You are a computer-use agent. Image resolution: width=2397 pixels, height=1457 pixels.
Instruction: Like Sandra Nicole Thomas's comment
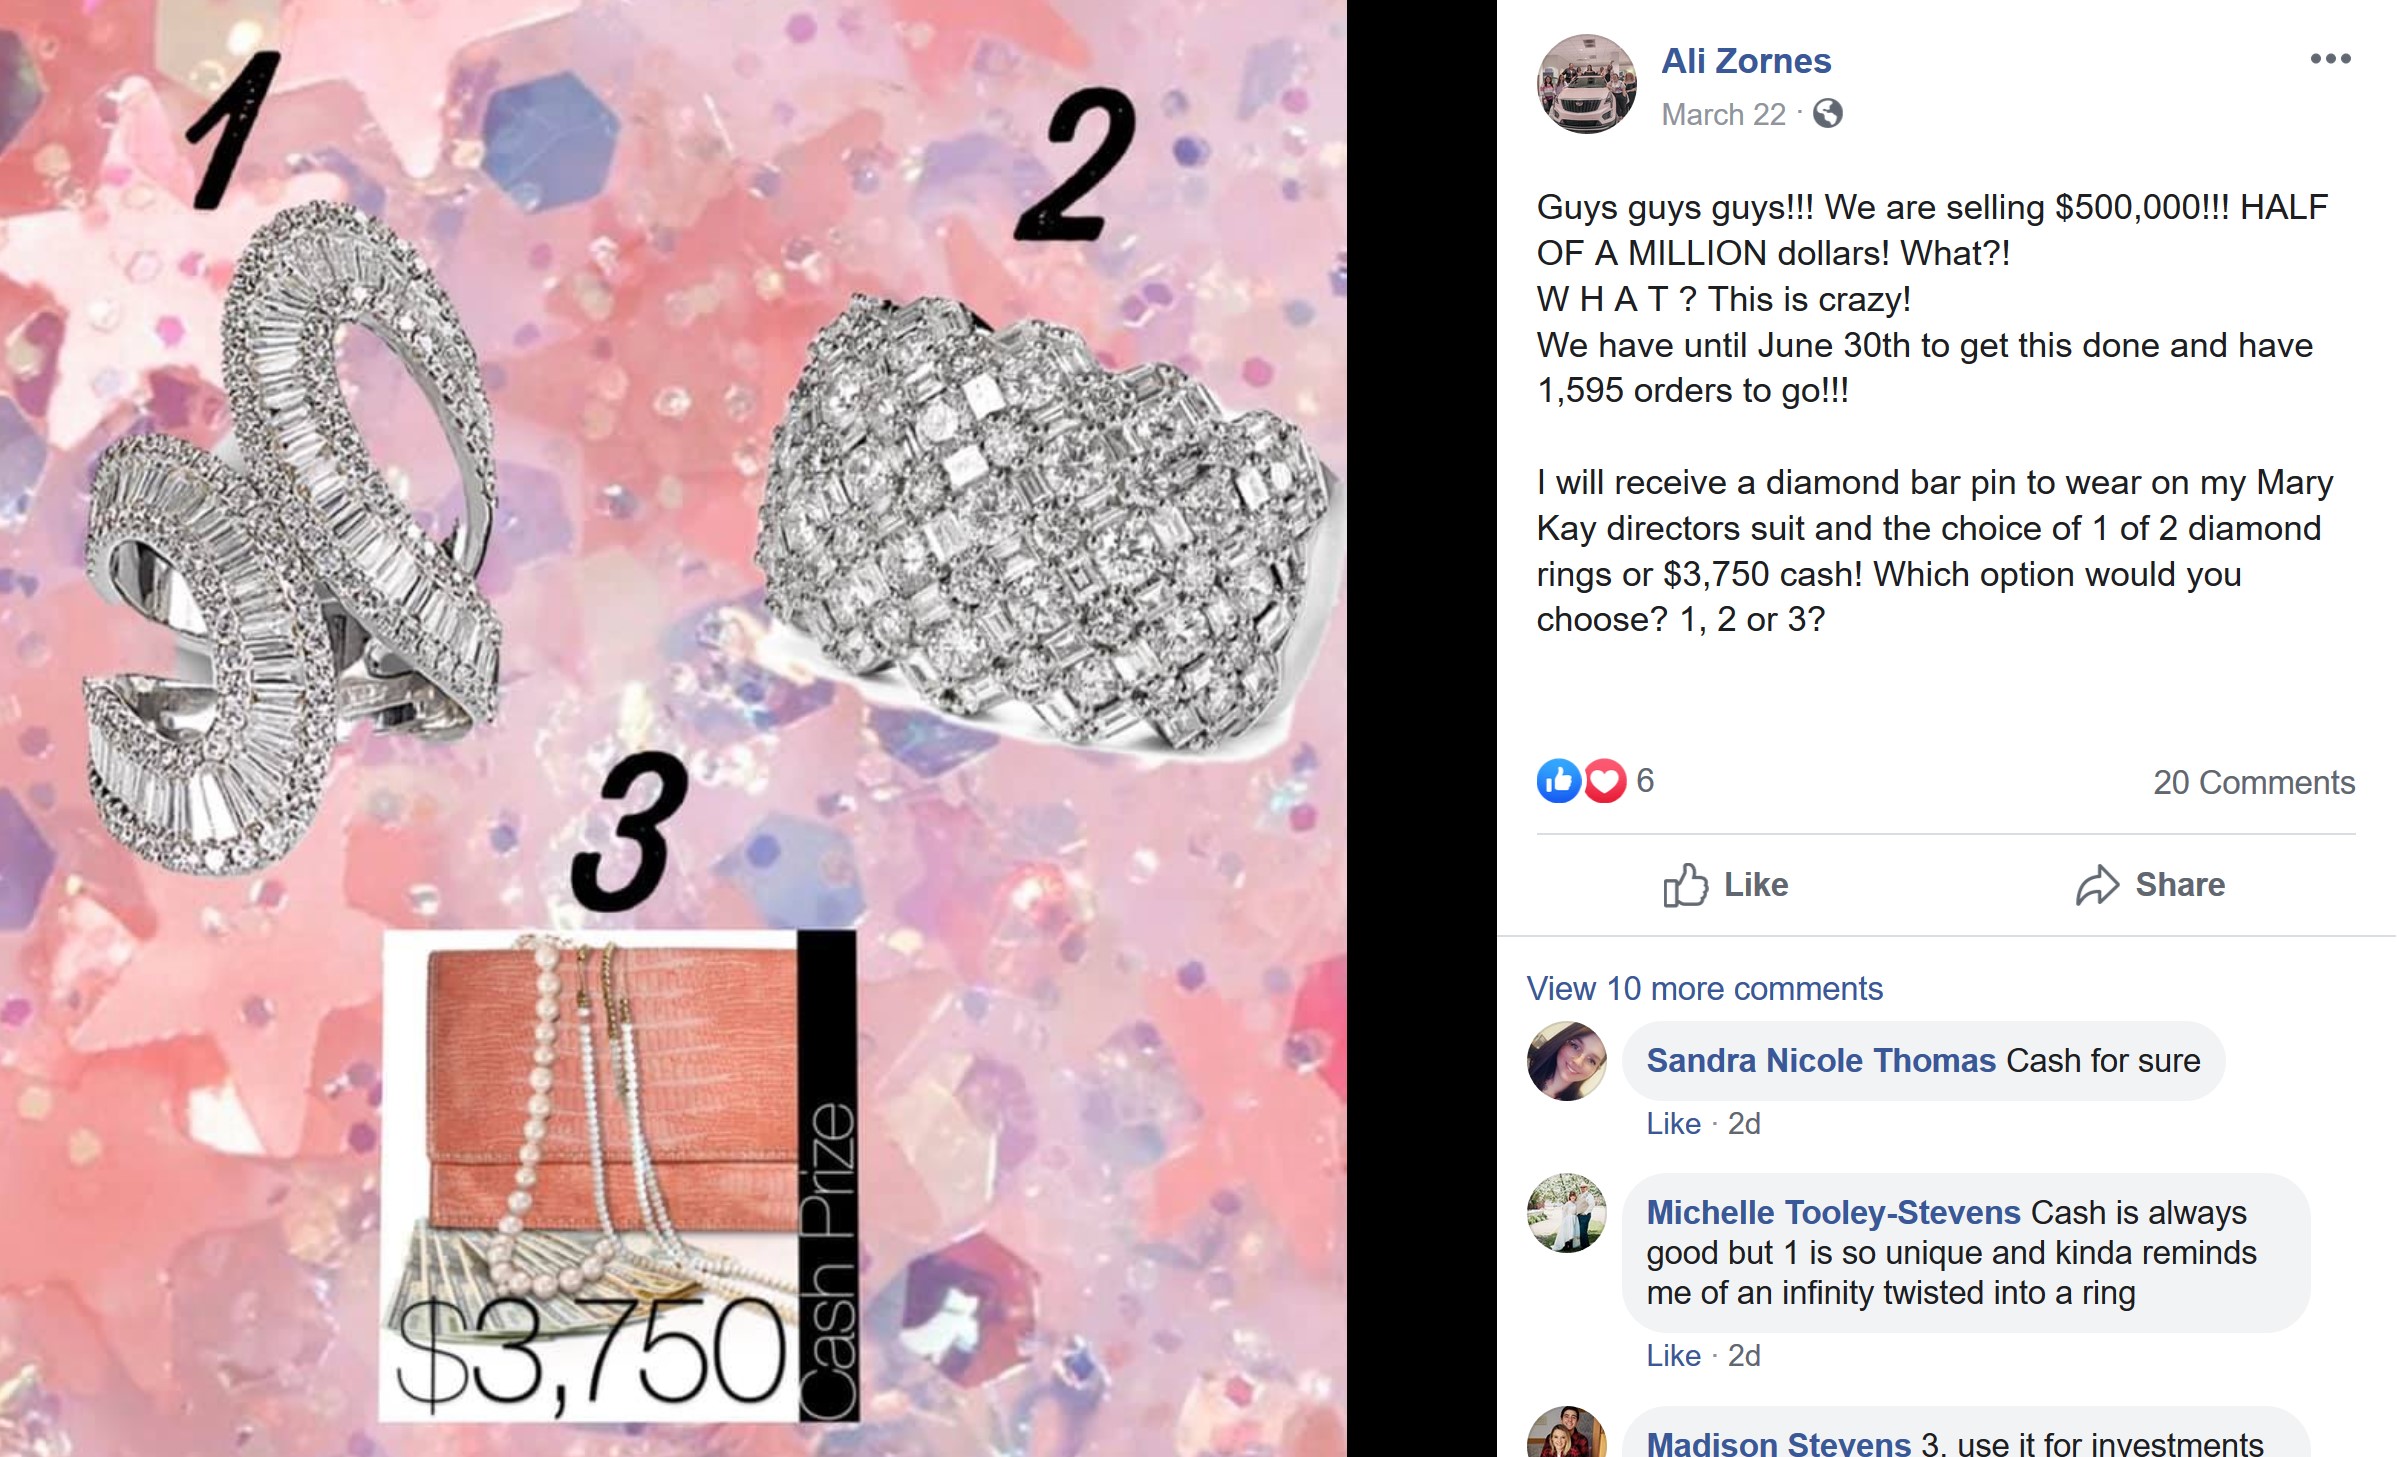(x=1673, y=1124)
